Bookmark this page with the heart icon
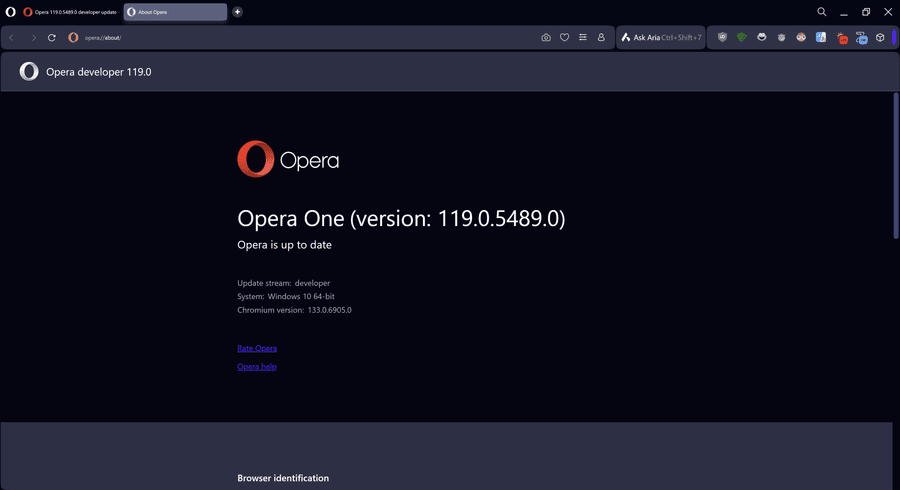 [x=564, y=38]
